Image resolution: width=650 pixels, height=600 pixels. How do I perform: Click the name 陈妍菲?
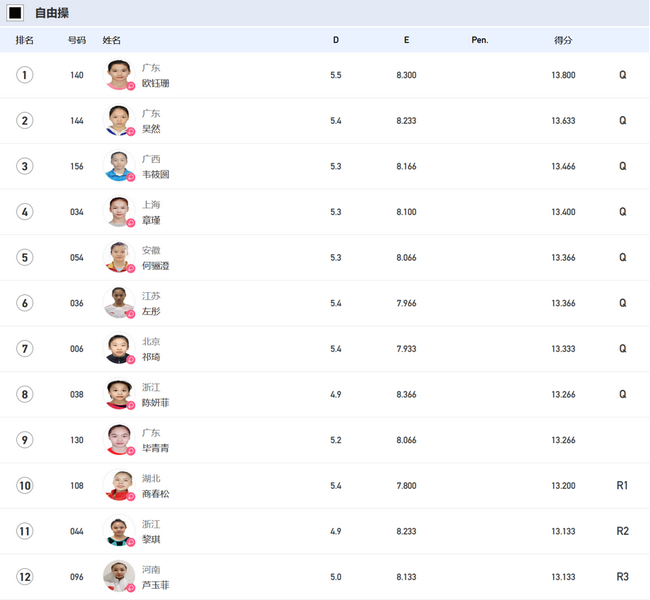point(155,403)
